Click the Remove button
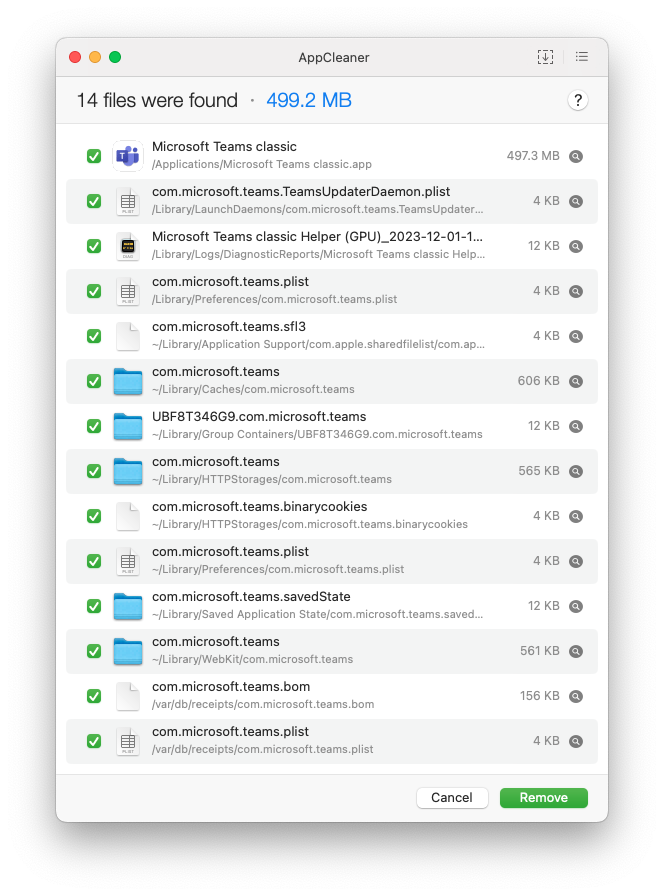 click(543, 798)
